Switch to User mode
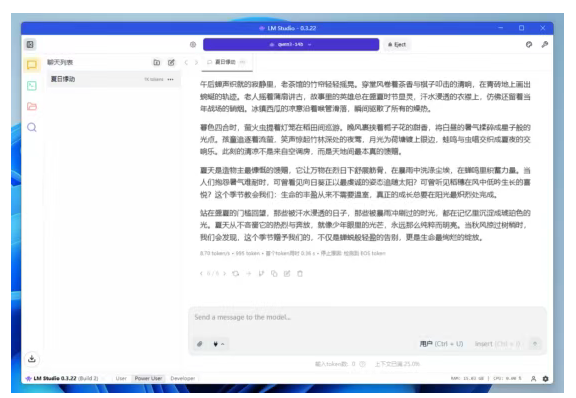Image resolution: width=576 pixels, height=398 pixels. pos(121,378)
